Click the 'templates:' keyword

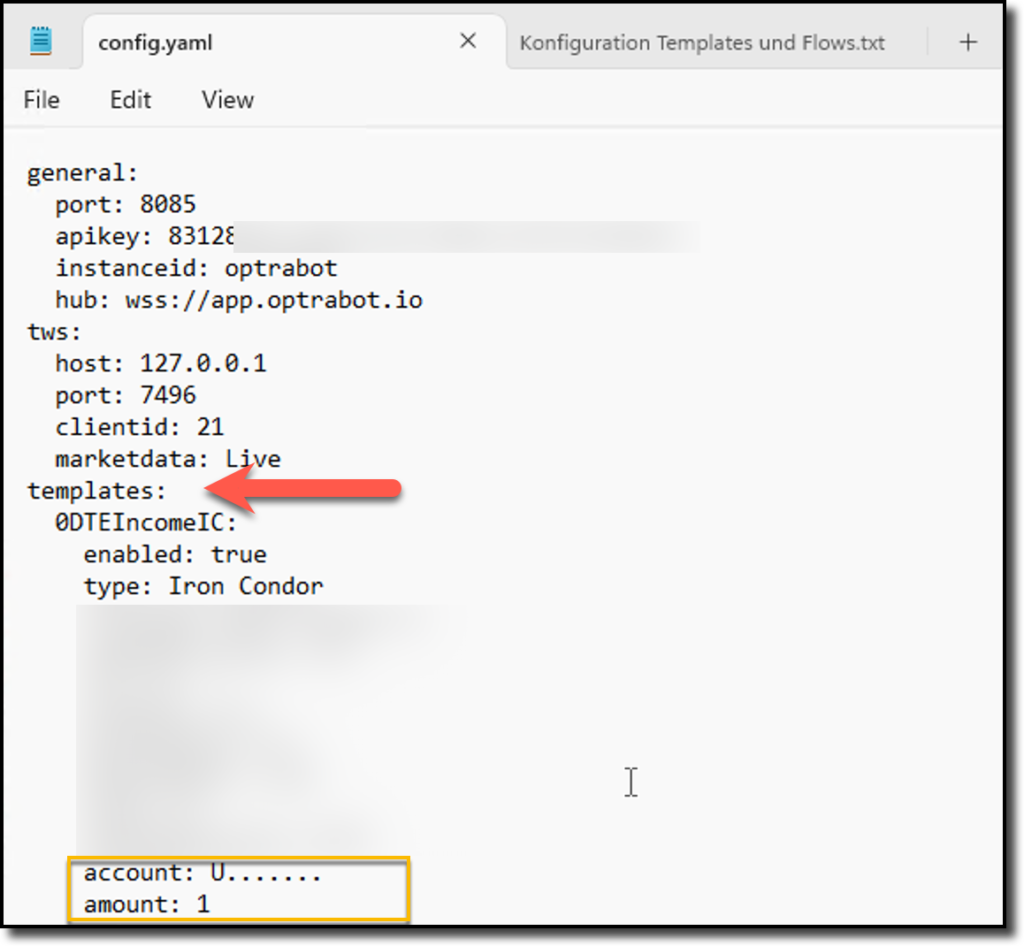point(96,491)
